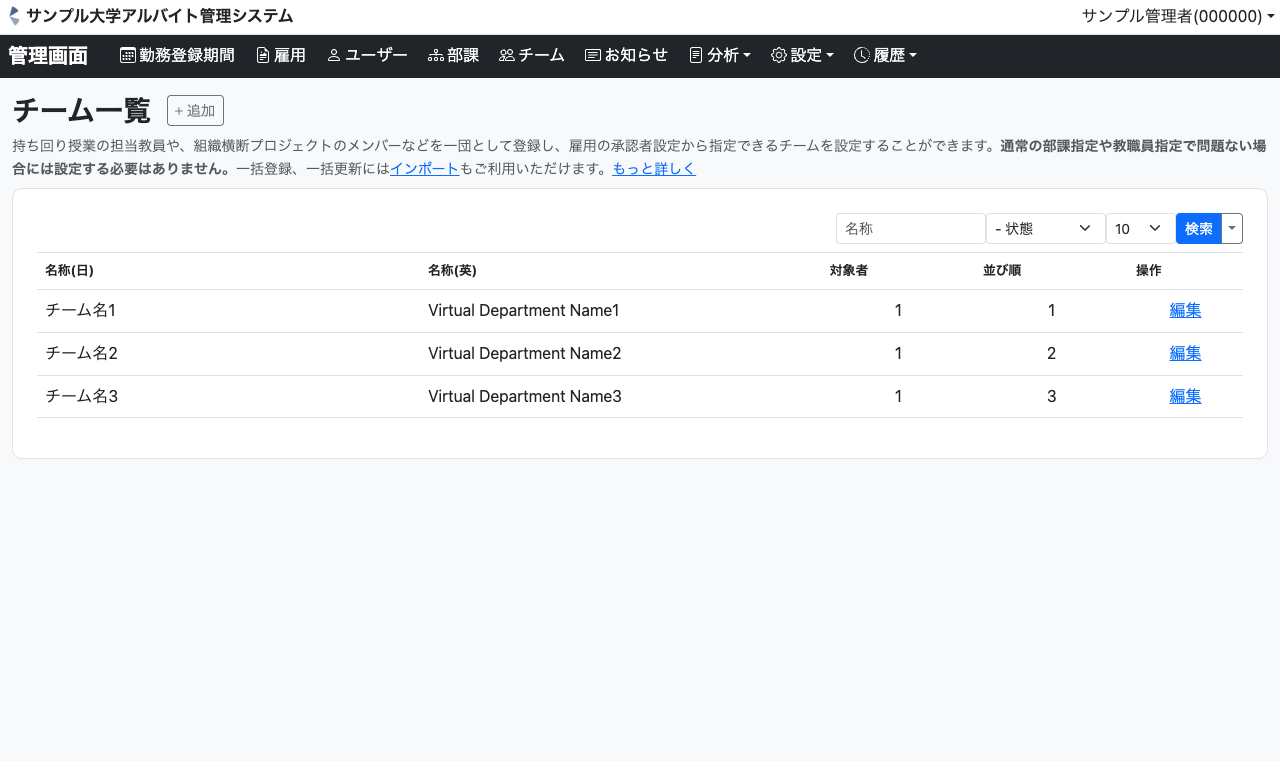Edit チーム名2 via its 編集 link
This screenshot has height=761, width=1280.
1185,353
